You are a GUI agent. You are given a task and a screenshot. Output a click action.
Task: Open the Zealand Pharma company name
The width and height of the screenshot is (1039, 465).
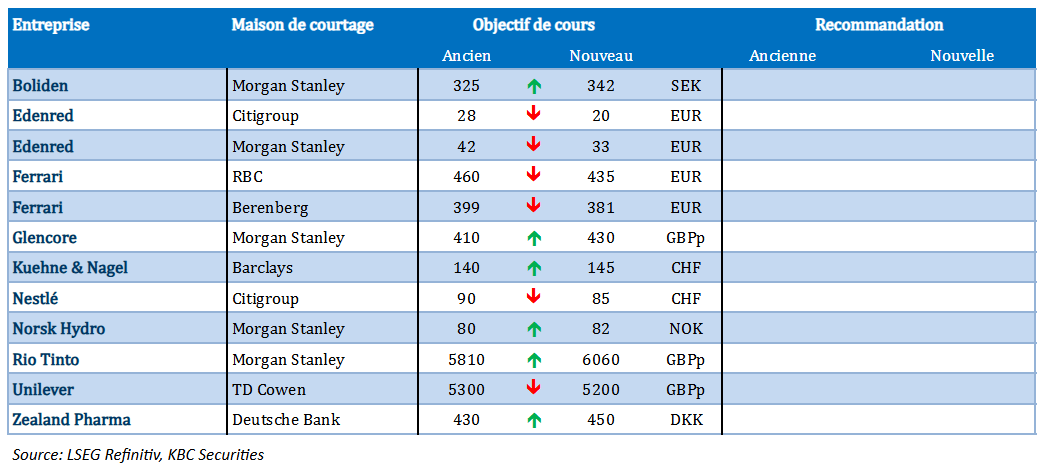point(71,420)
